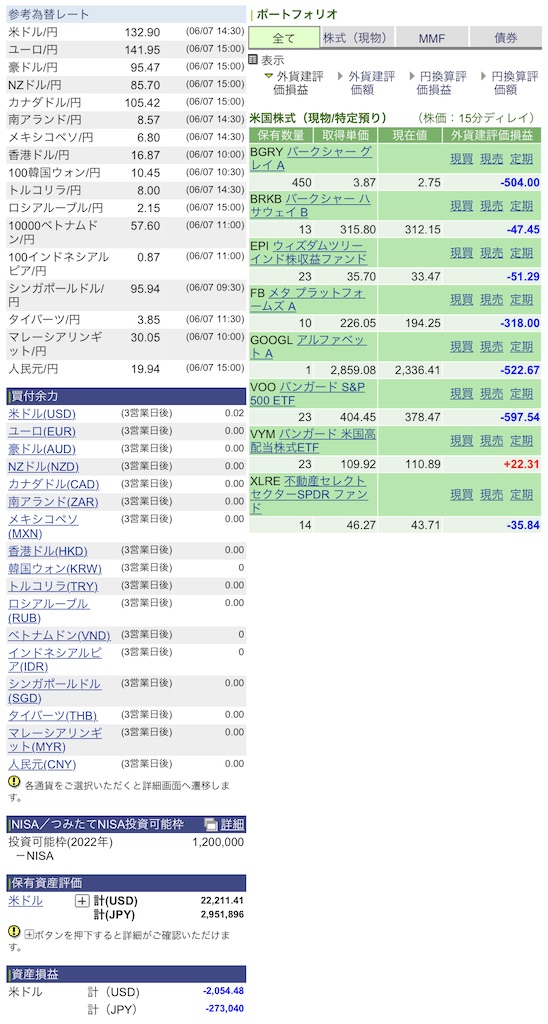
Task: Select 円換算評価損益 display option
Action: click(x=438, y=83)
